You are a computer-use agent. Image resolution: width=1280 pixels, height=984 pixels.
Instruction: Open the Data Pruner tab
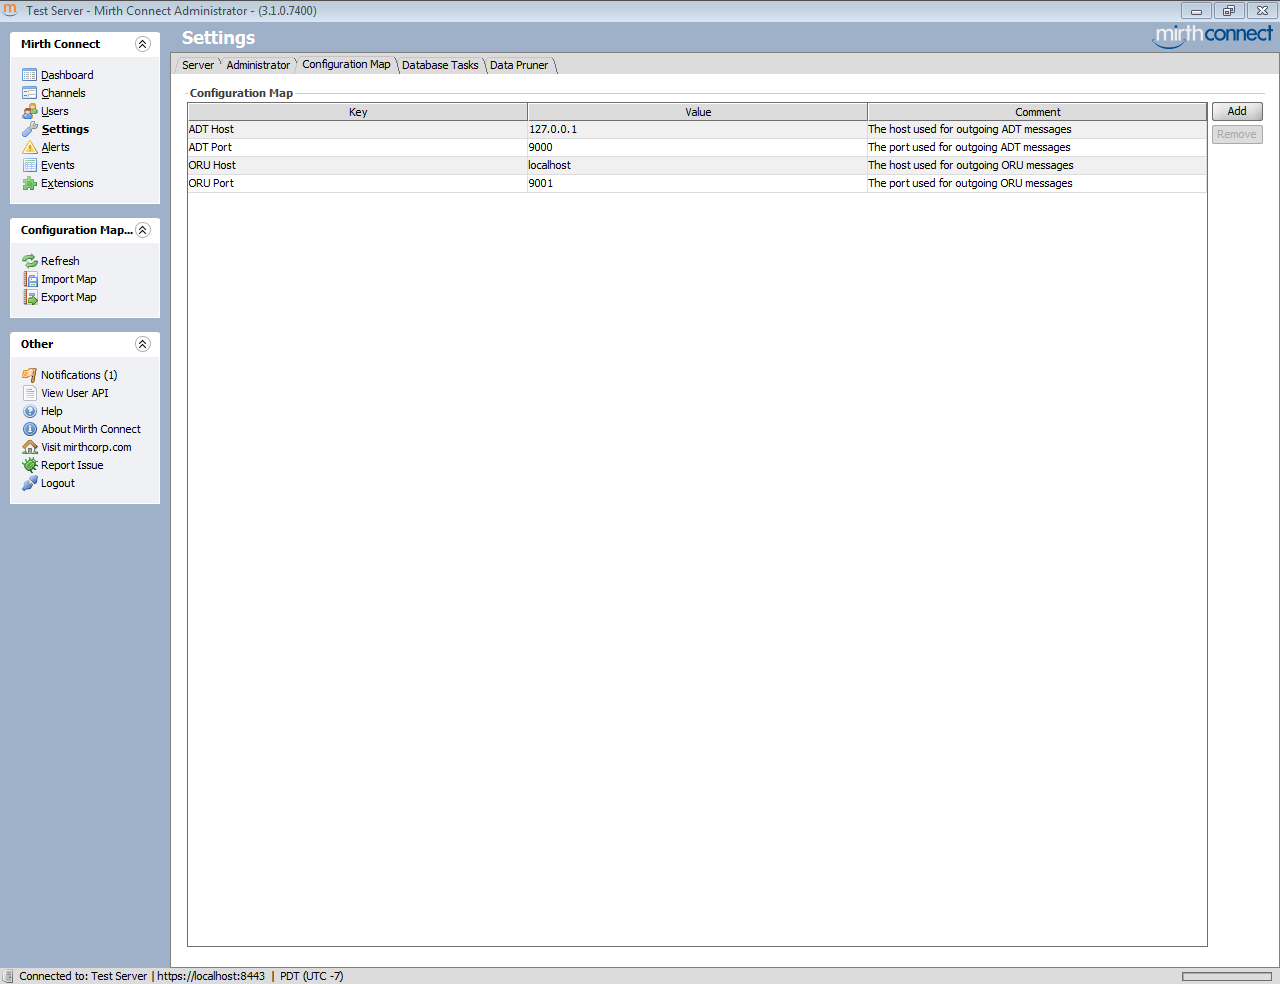519,65
